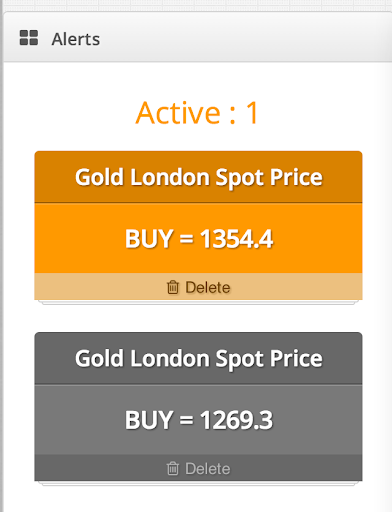Click the word Active in the orange heading
This screenshot has height=512, width=392.
(178, 113)
